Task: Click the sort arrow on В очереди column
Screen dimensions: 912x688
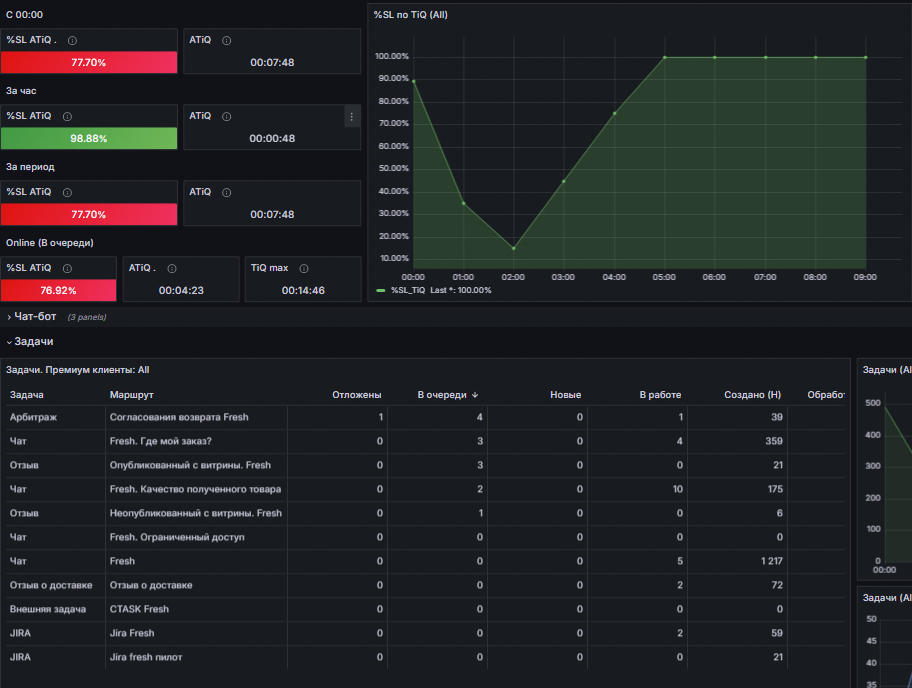Action: 475,395
